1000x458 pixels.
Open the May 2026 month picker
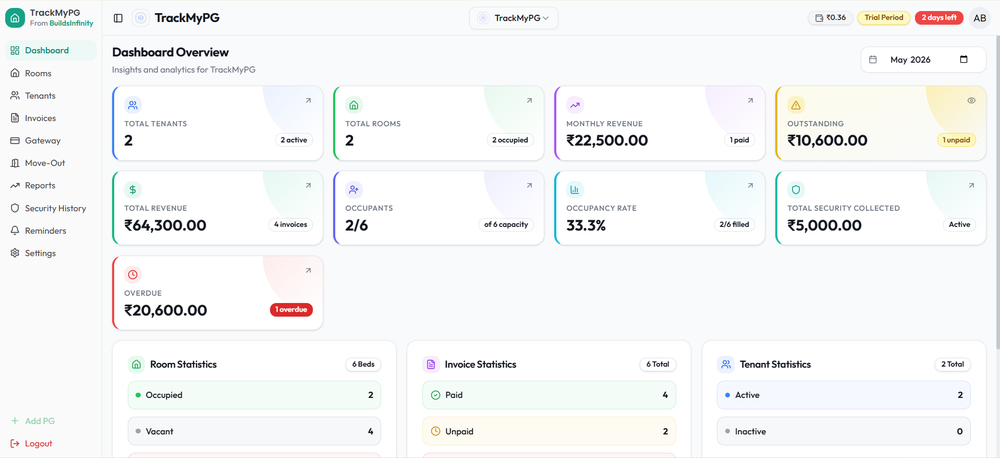pos(923,59)
